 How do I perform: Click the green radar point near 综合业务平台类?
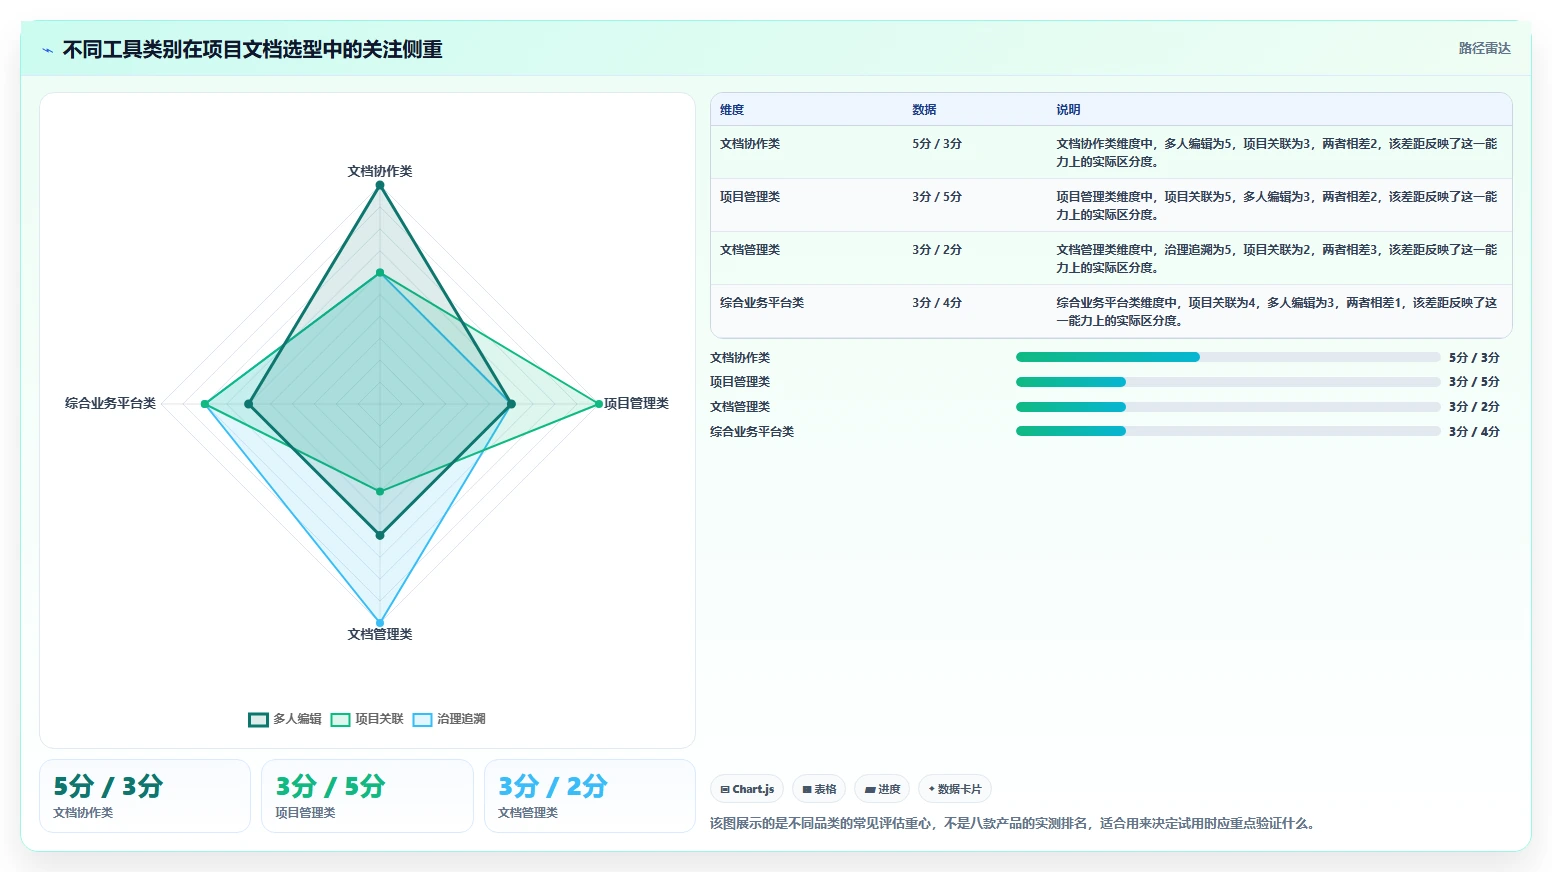(205, 404)
